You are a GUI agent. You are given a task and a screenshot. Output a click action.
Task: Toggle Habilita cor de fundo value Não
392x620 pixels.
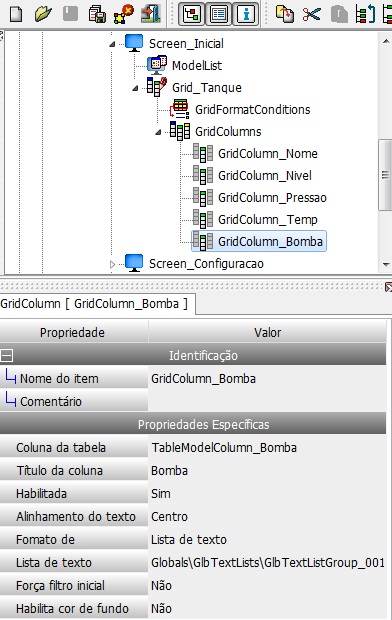pyautogui.click(x=267, y=608)
